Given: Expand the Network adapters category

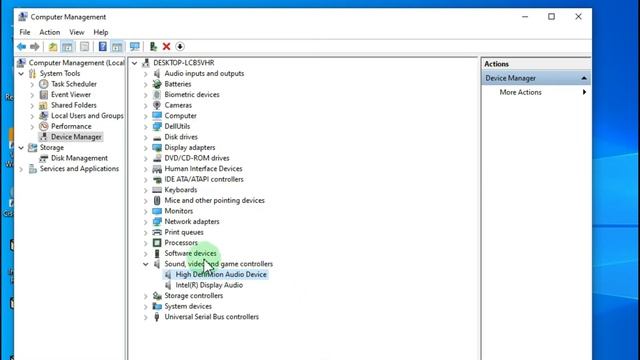Looking at the screenshot, I should coord(146,222).
